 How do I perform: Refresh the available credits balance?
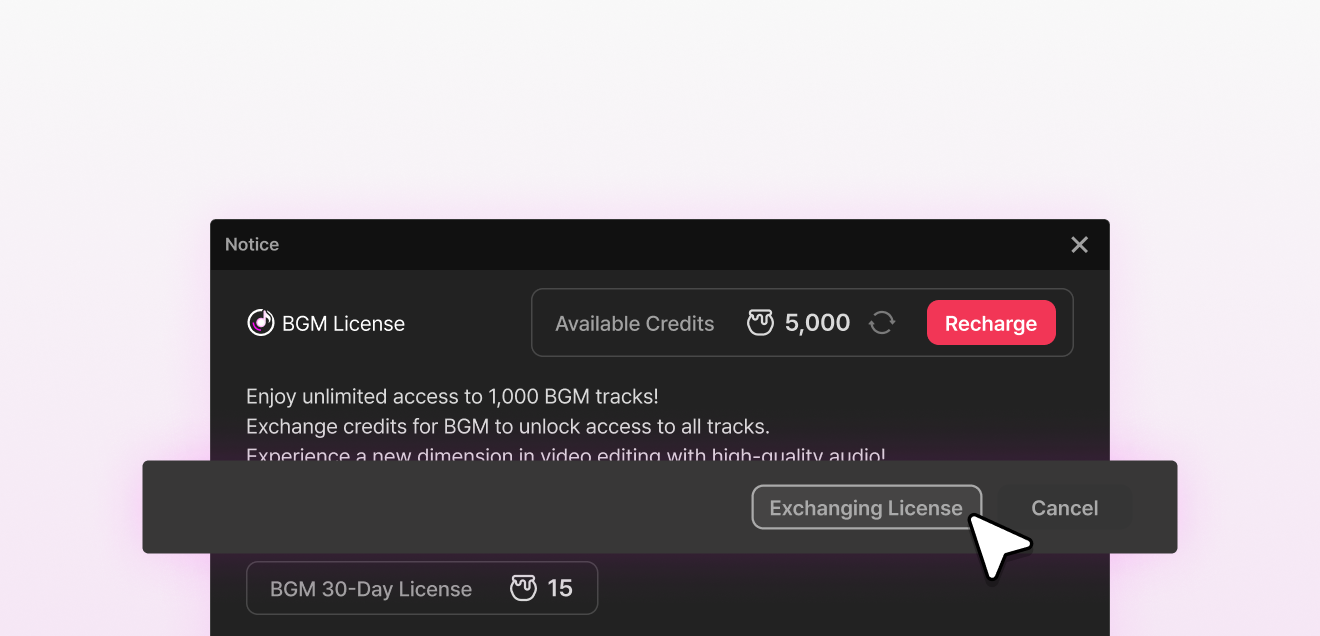(881, 323)
